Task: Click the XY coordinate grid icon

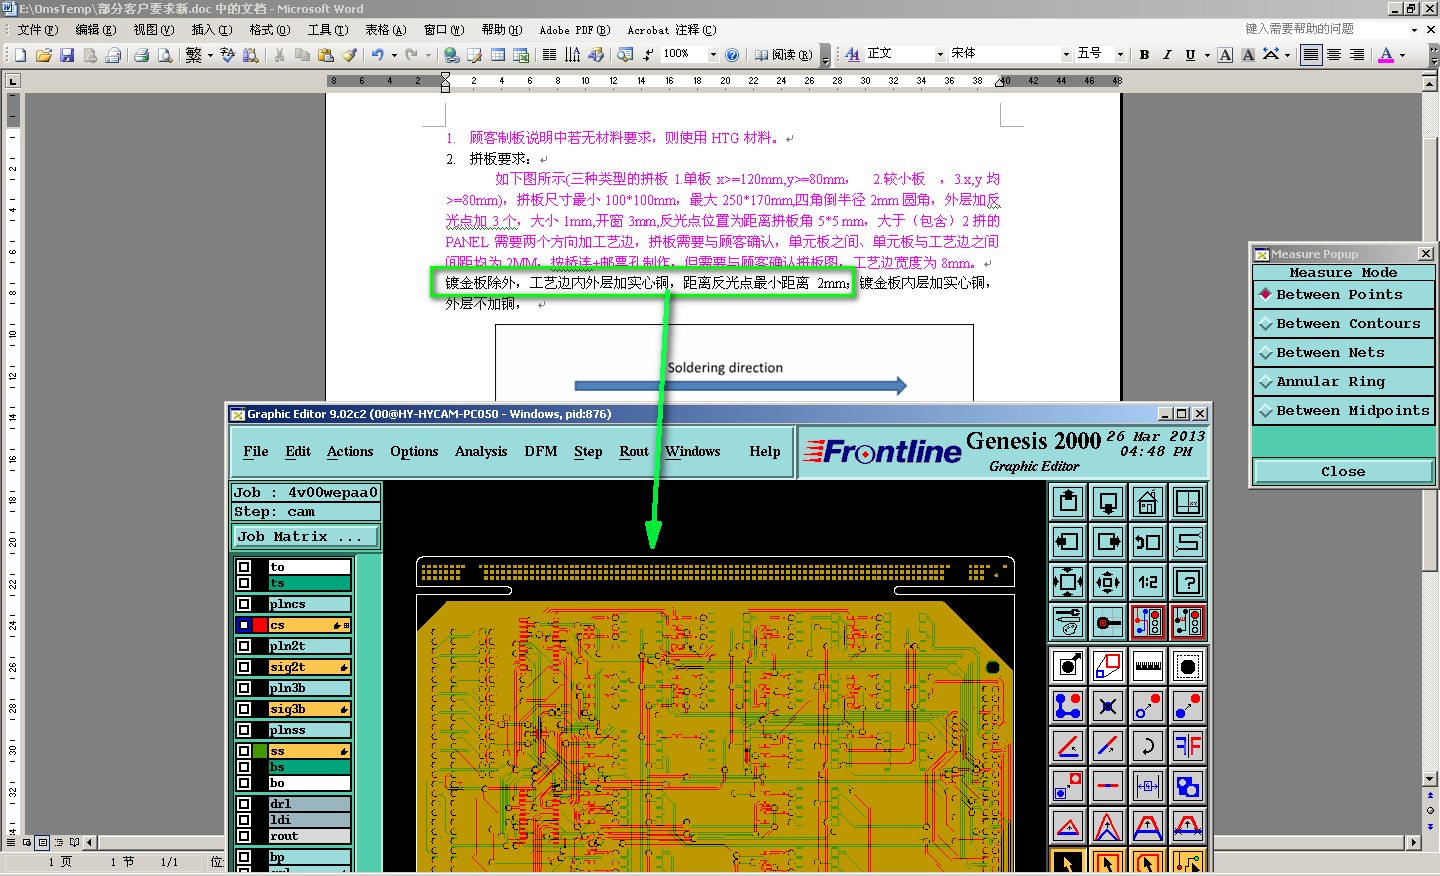Action: [x=1188, y=502]
